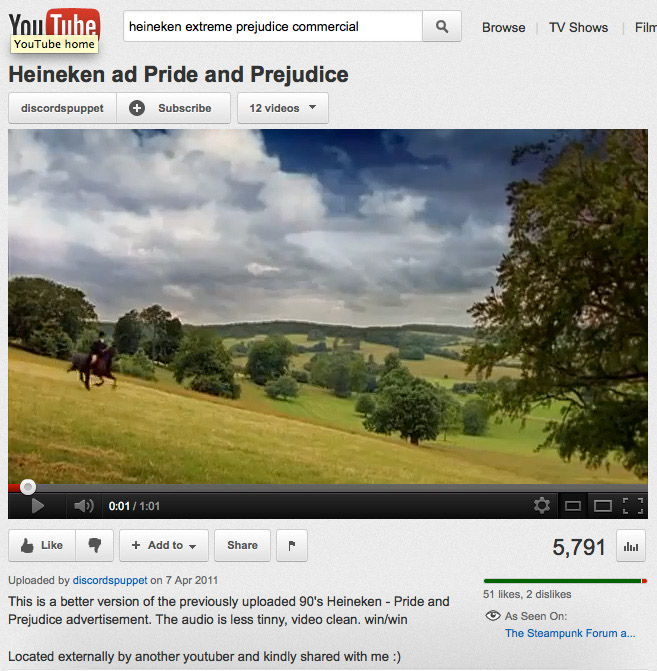Expand the 12 videos dropdown
Image resolution: width=657 pixels, height=671 pixels.
click(283, 108)
